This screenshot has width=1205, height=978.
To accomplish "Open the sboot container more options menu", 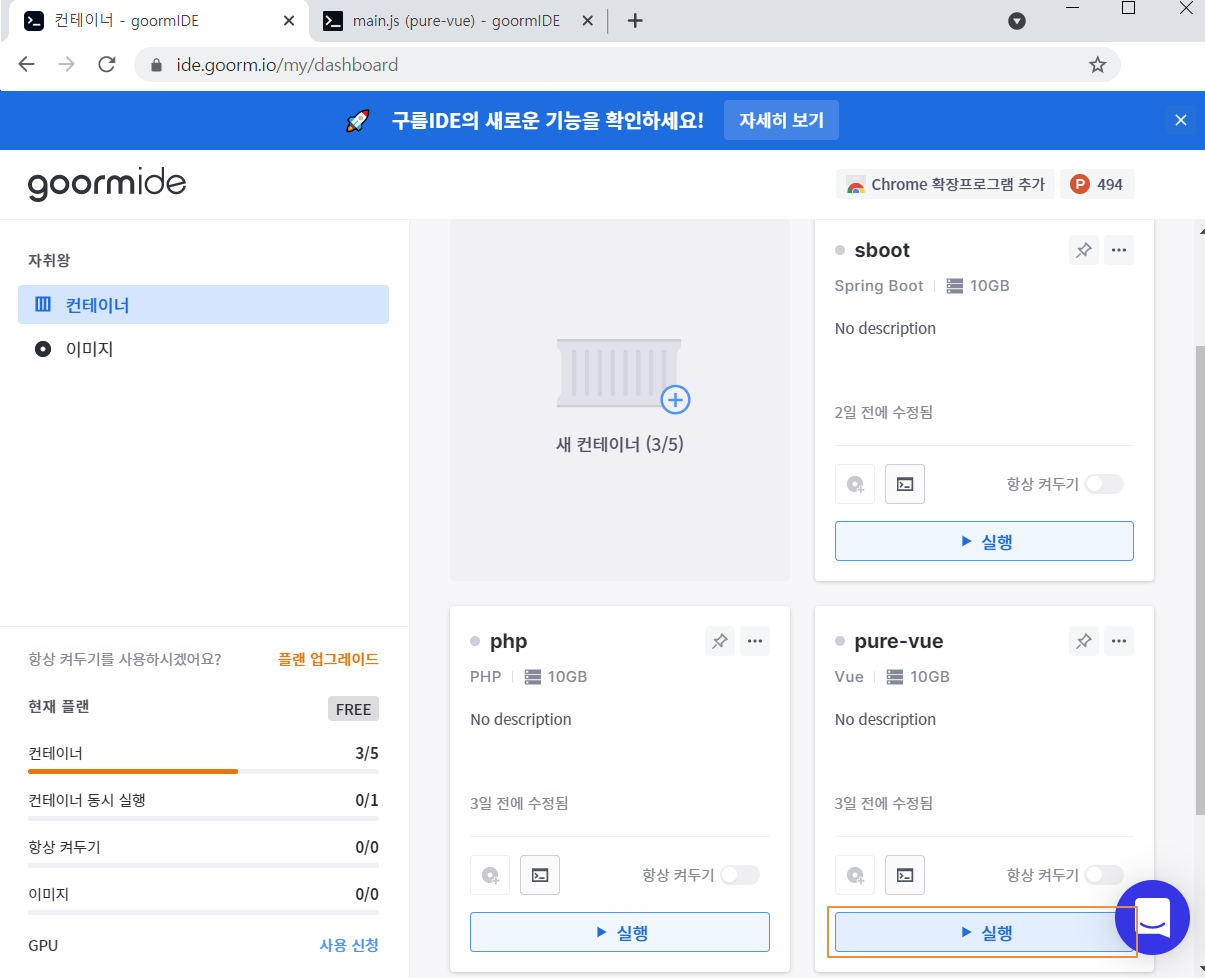I will pos(1119,251).
